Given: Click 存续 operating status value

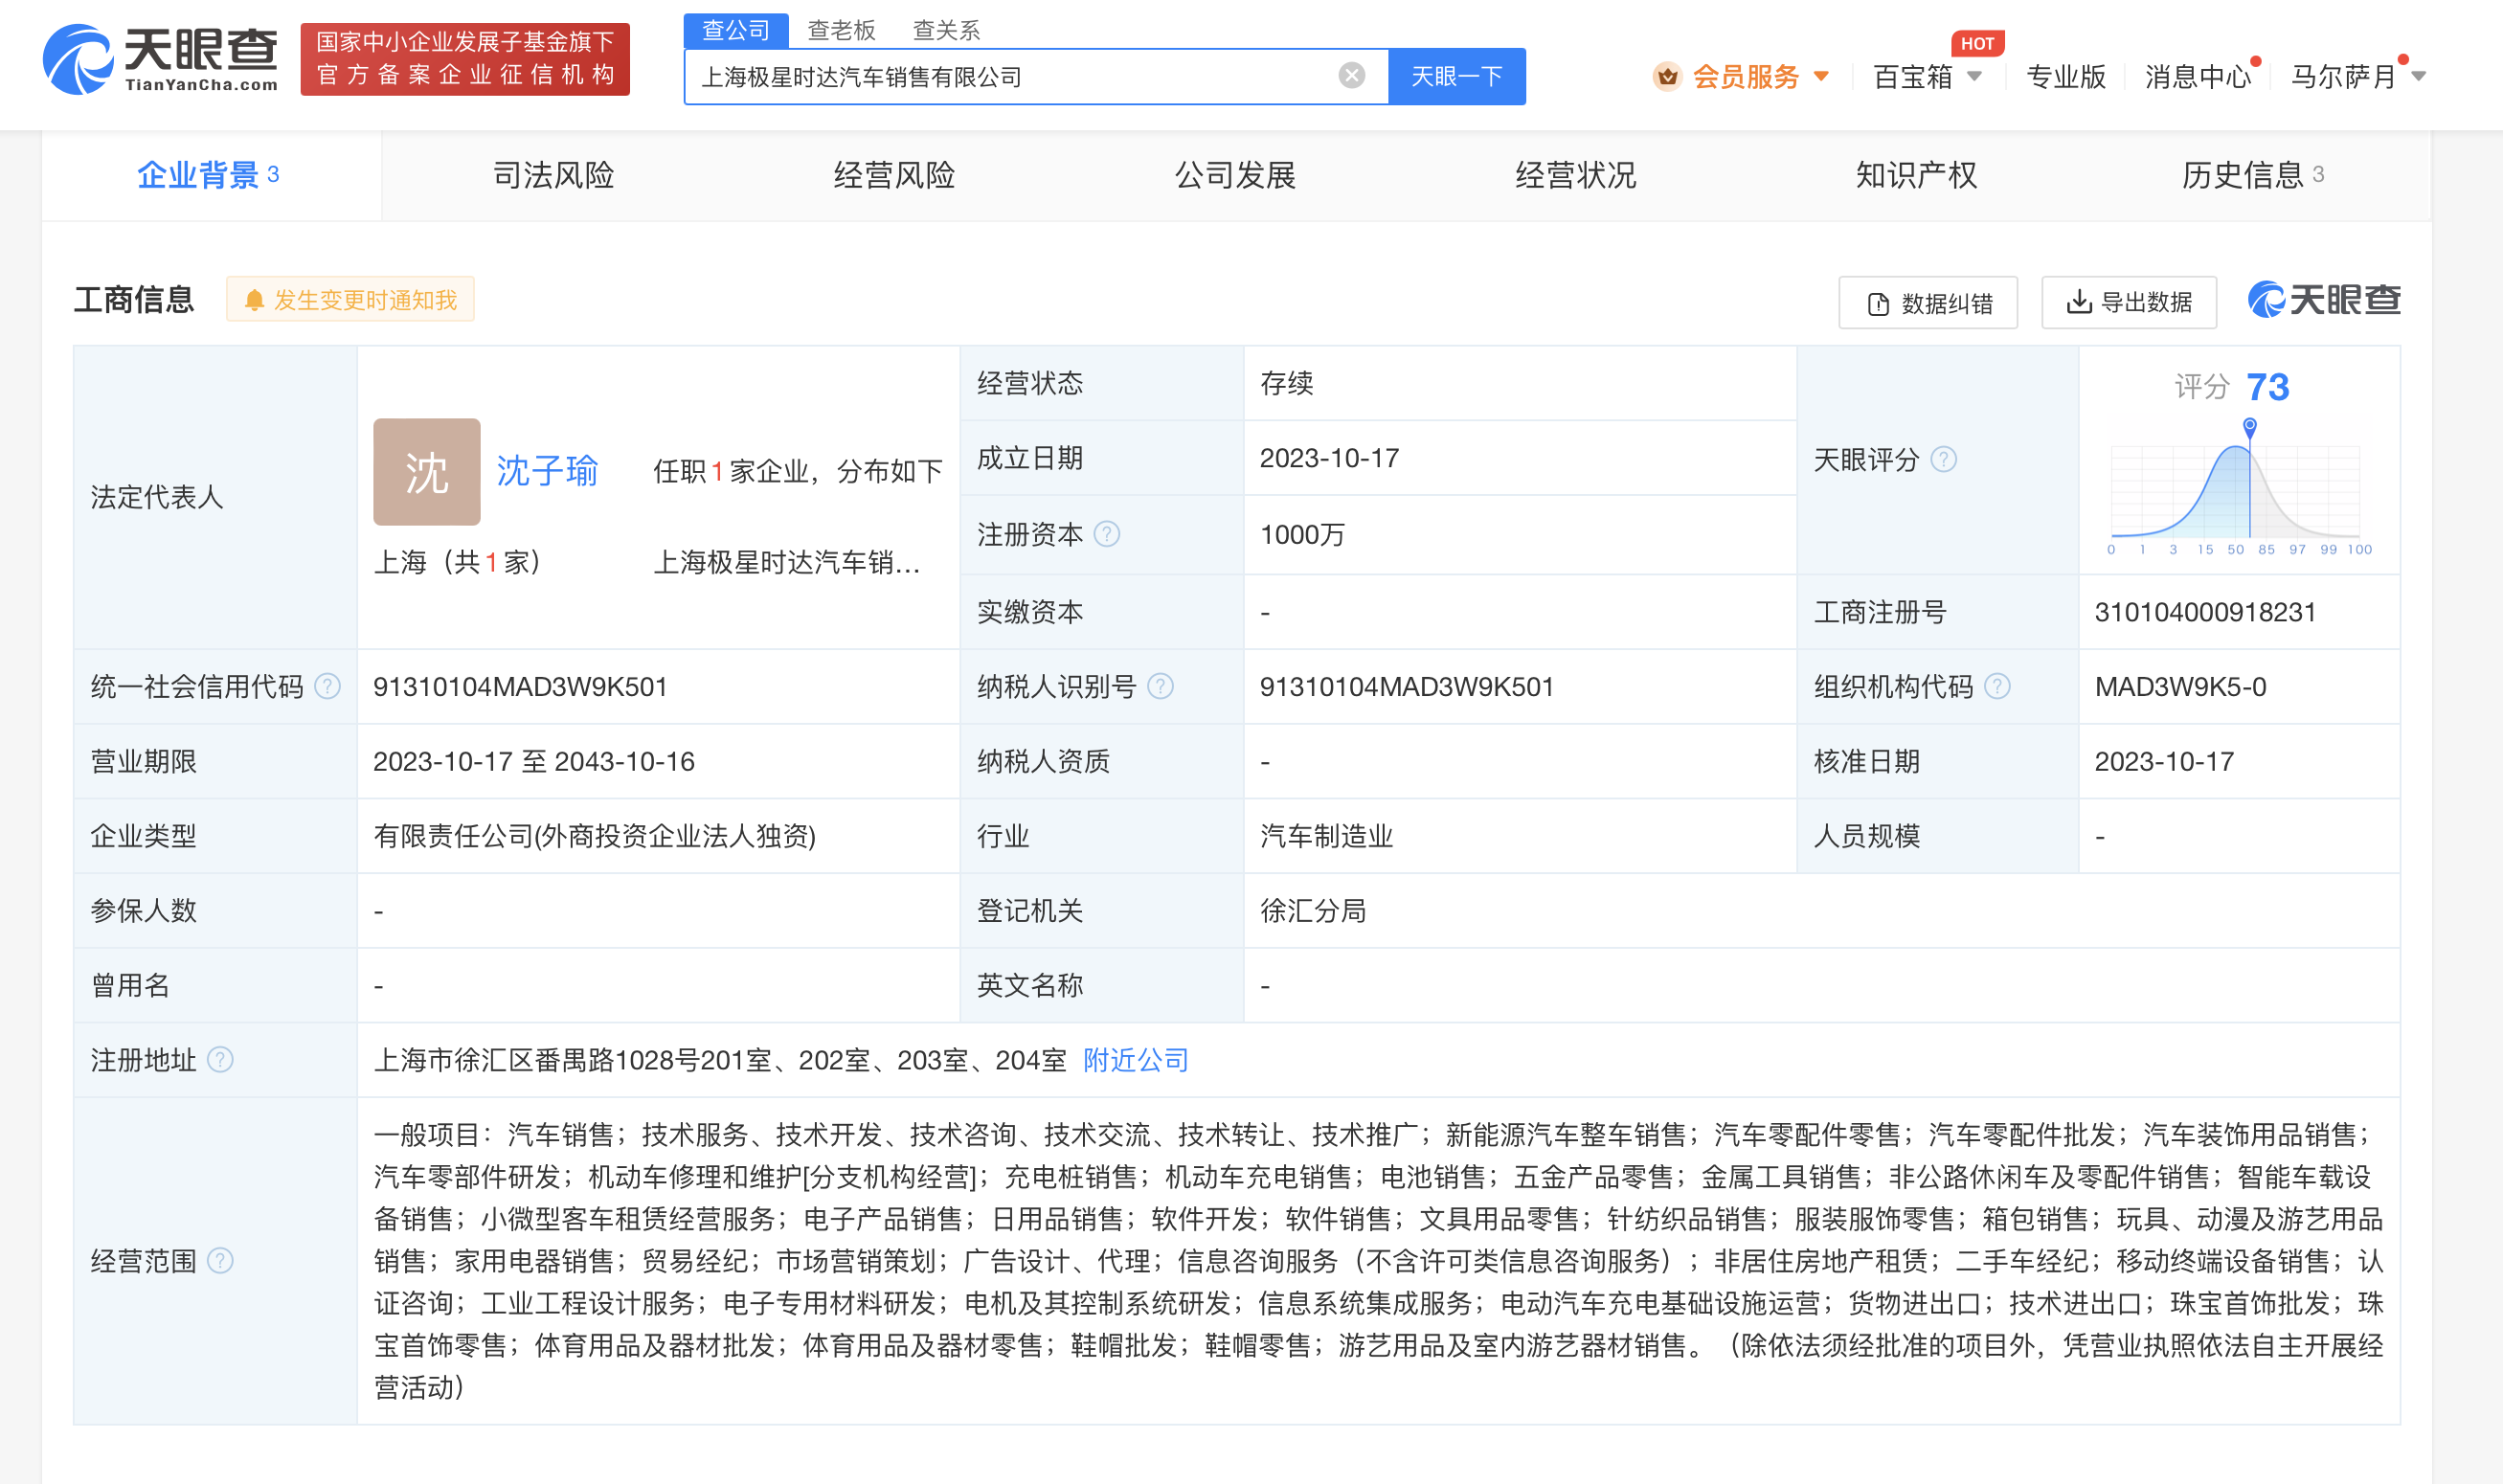Looking at the screenshot, I should [x=1286, y=383].
